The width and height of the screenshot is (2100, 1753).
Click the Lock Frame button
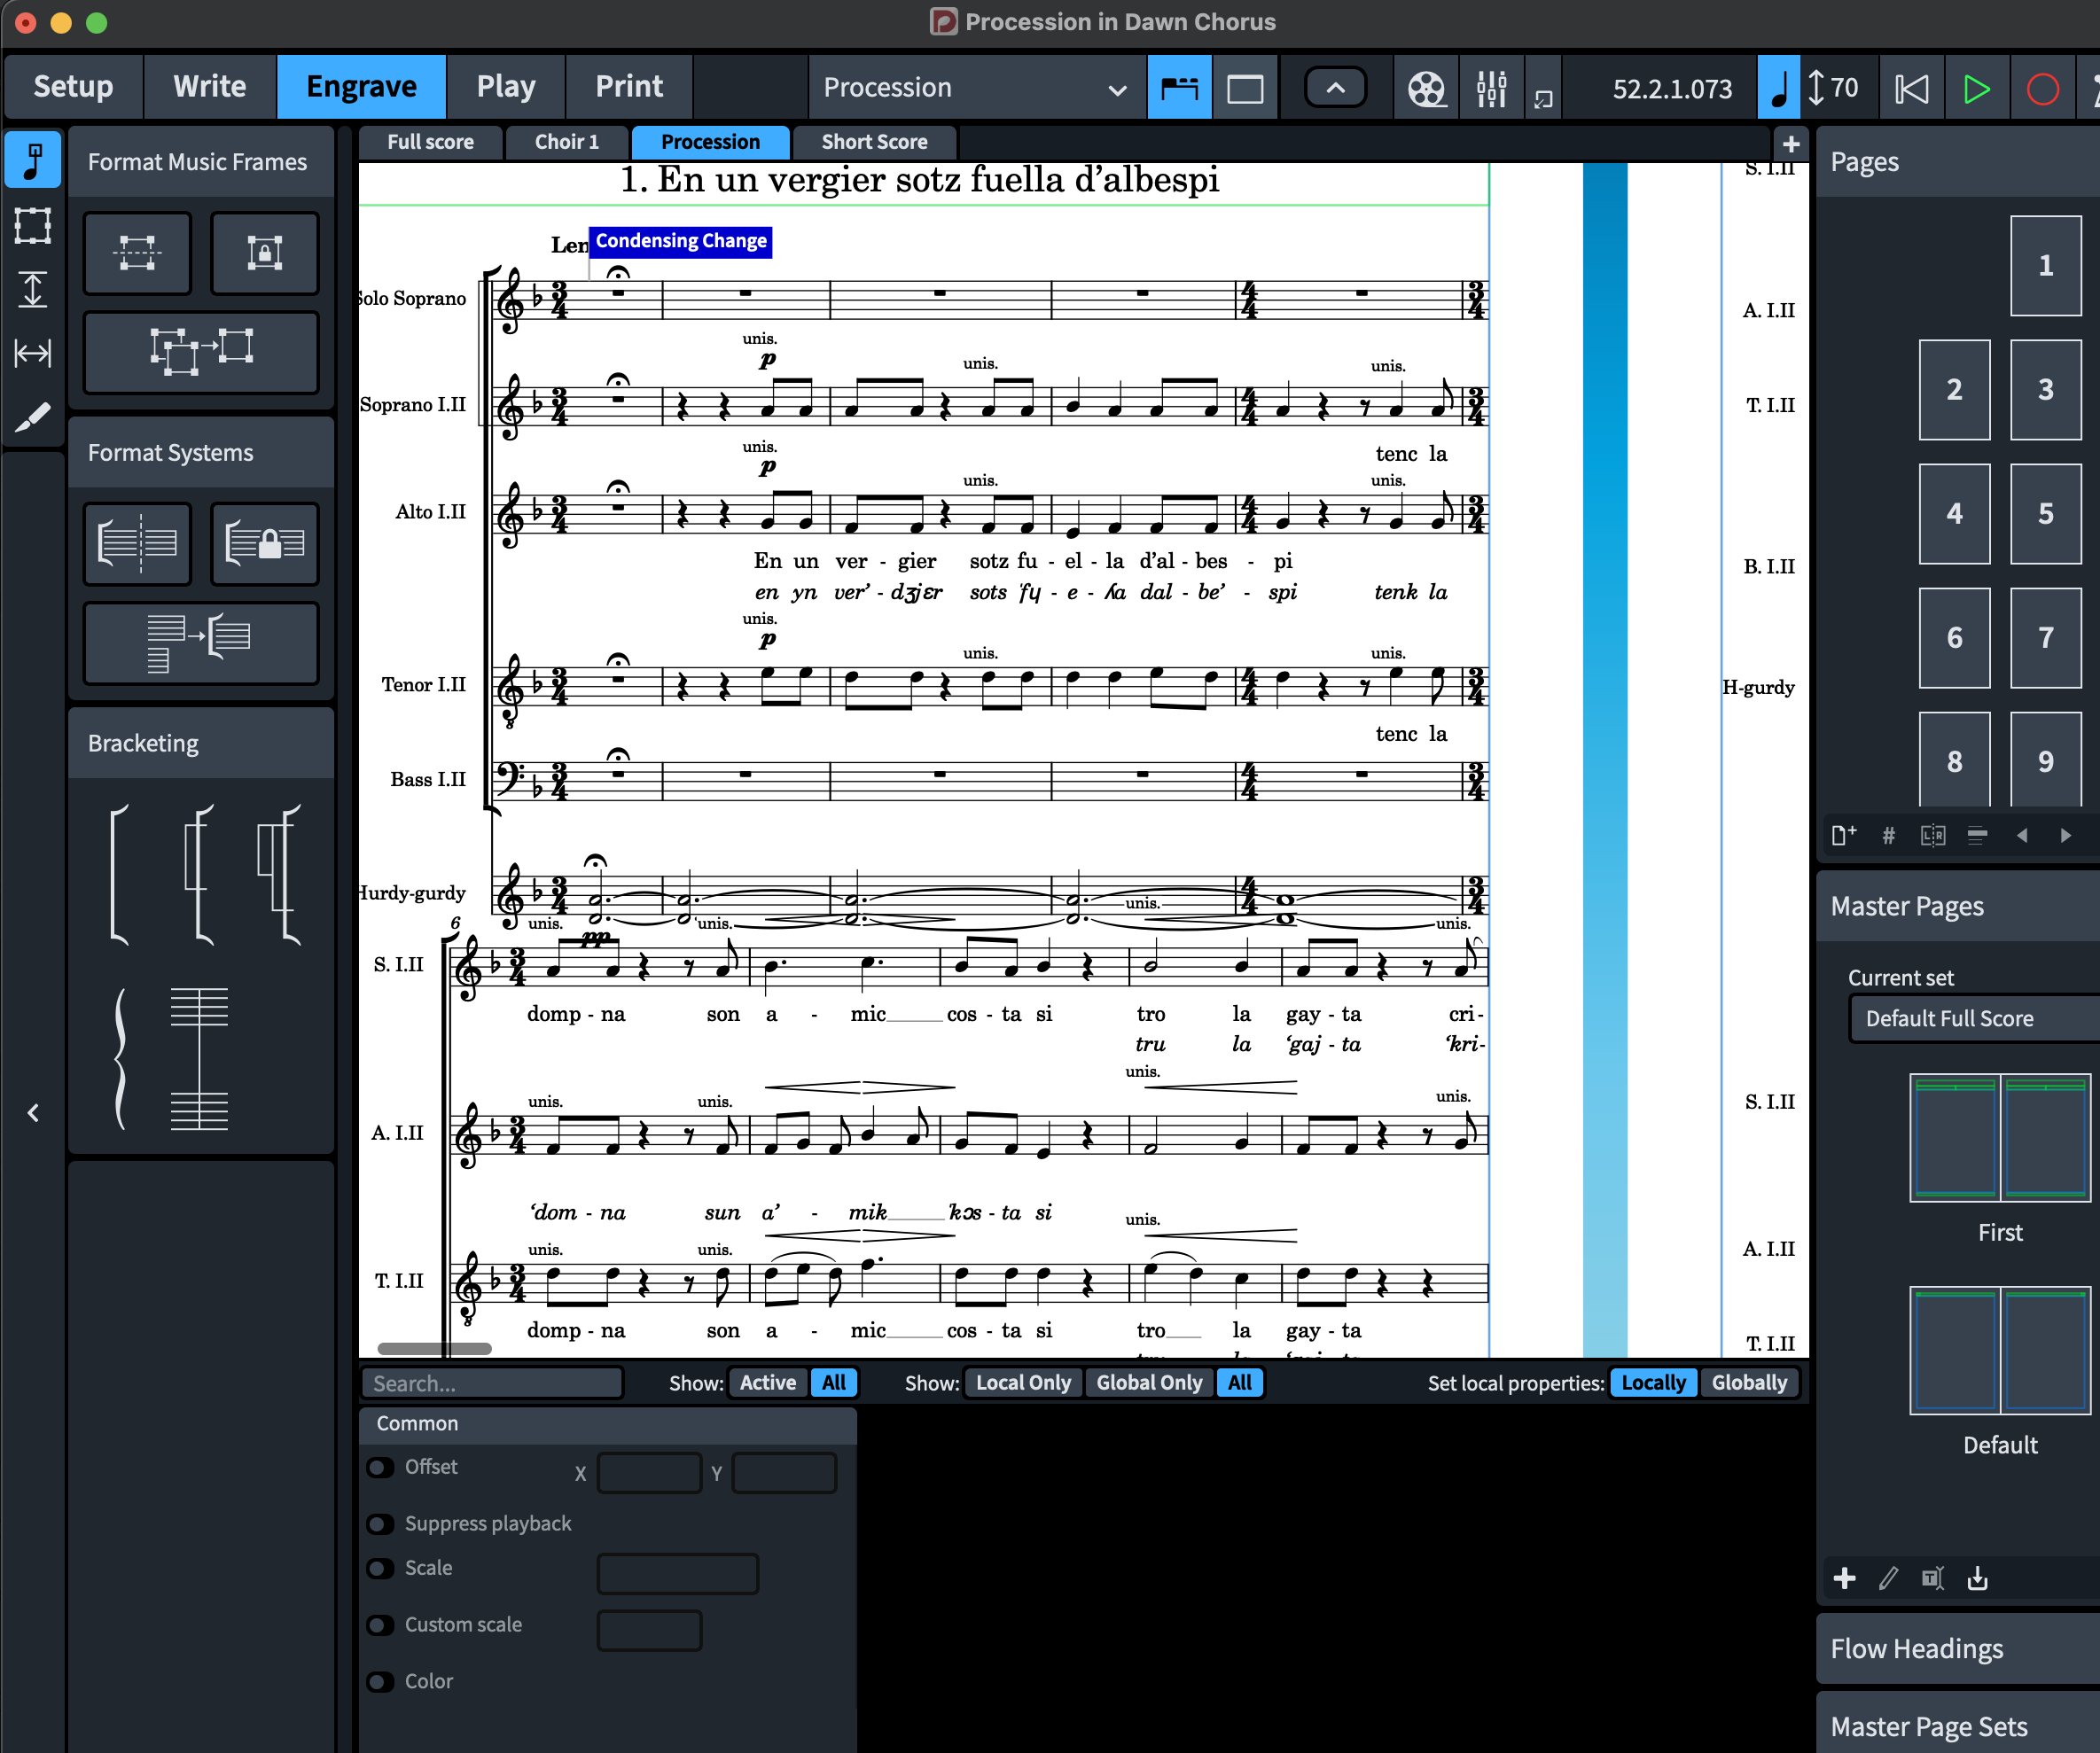[x=264, y=252]
